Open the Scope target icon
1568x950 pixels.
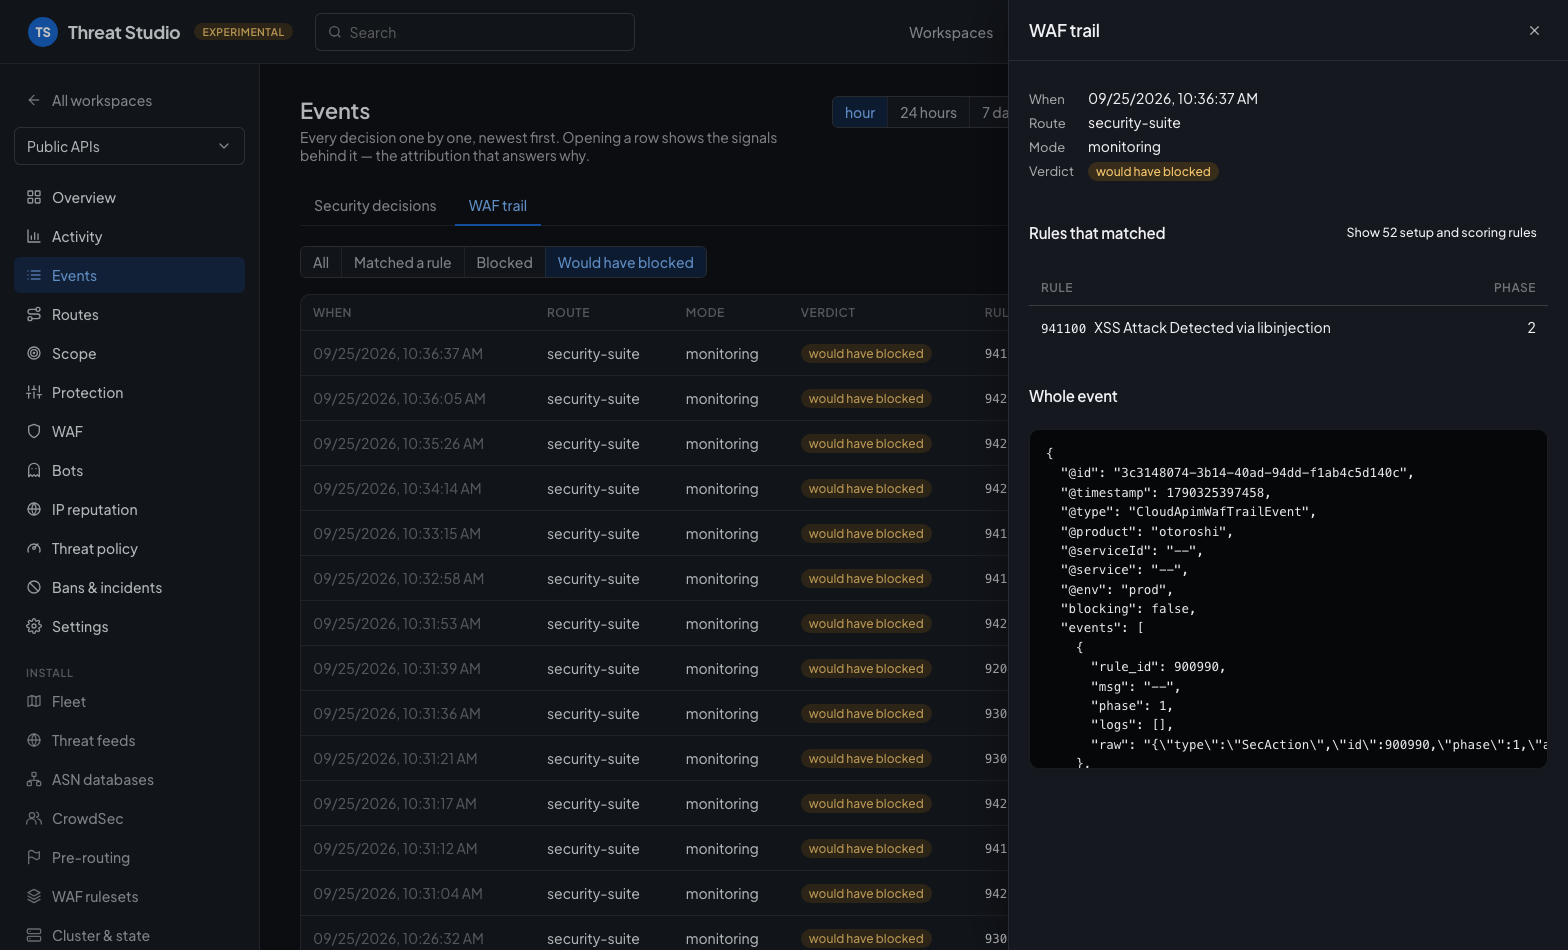pyautogui.click(x=34, y=353)
